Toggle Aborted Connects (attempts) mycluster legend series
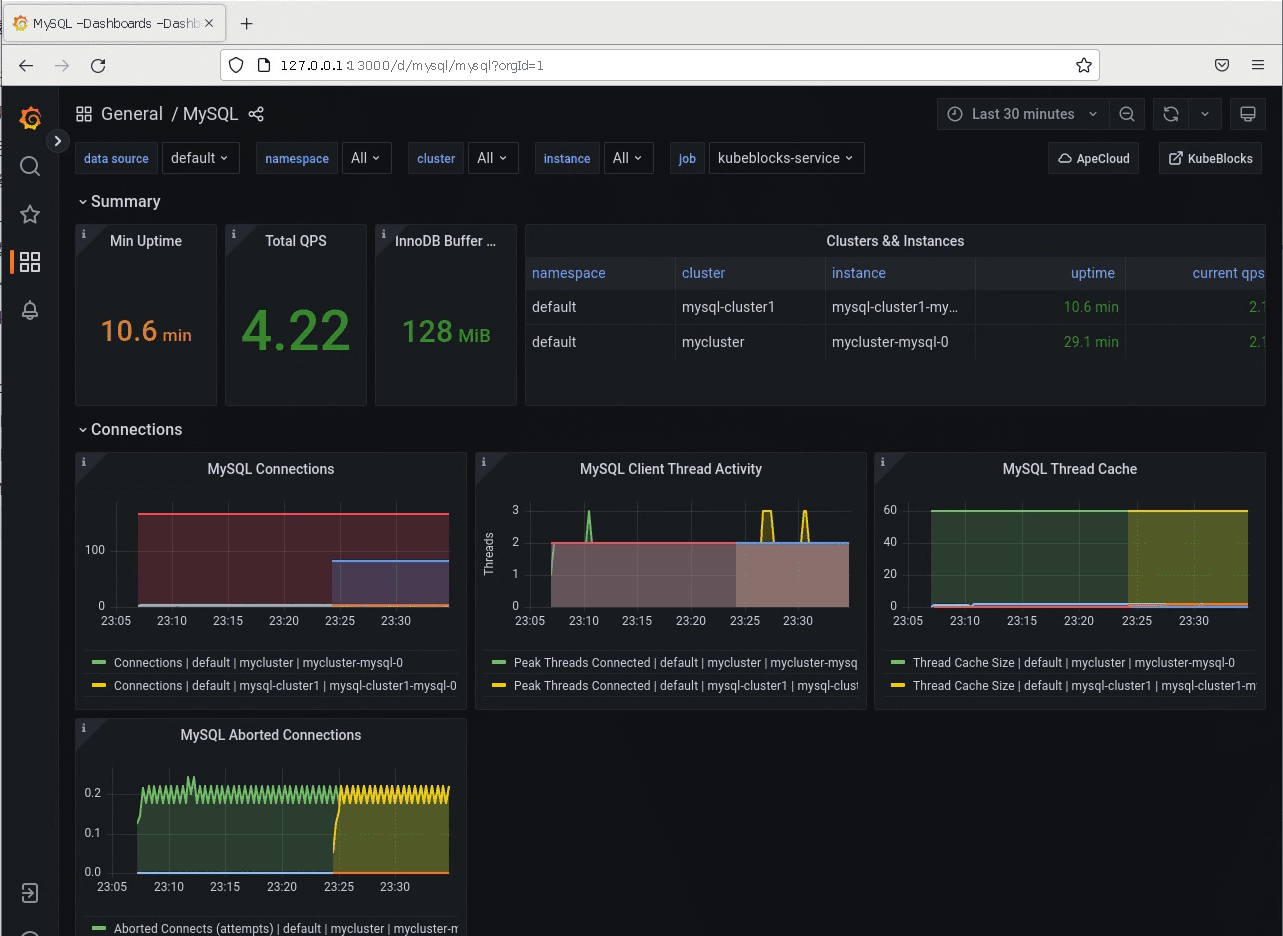Screen dimensions: 1283x936 285,929
